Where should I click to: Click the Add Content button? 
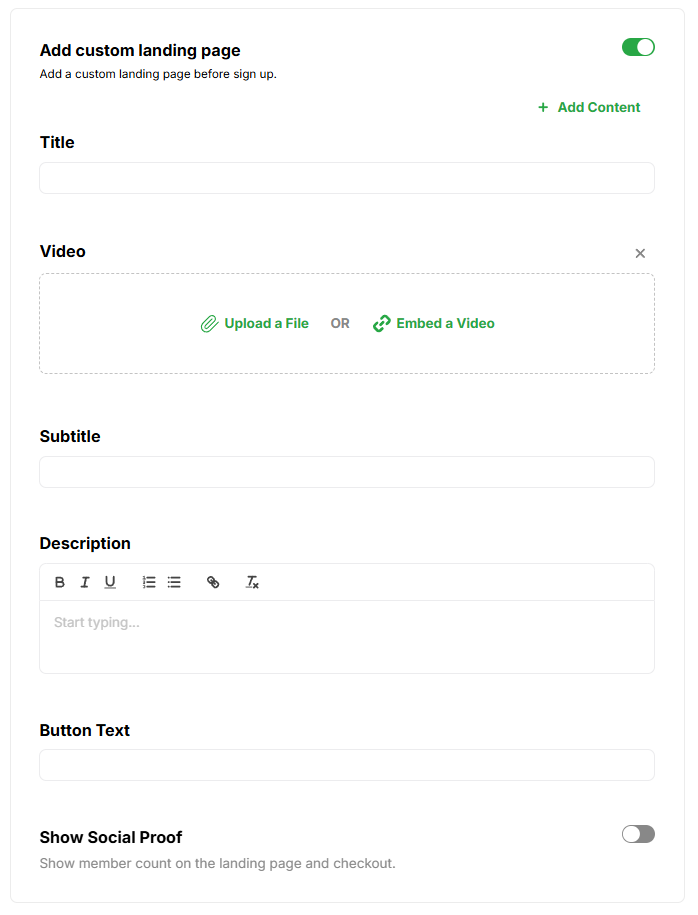598,107
